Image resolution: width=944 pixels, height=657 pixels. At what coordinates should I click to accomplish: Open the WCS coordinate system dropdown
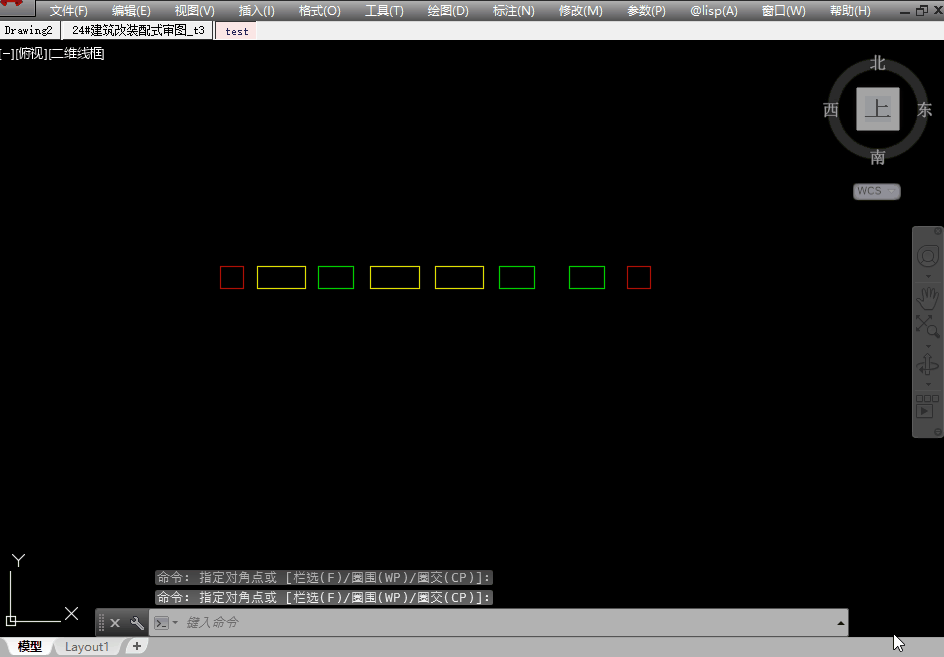[x=877, y=191]
